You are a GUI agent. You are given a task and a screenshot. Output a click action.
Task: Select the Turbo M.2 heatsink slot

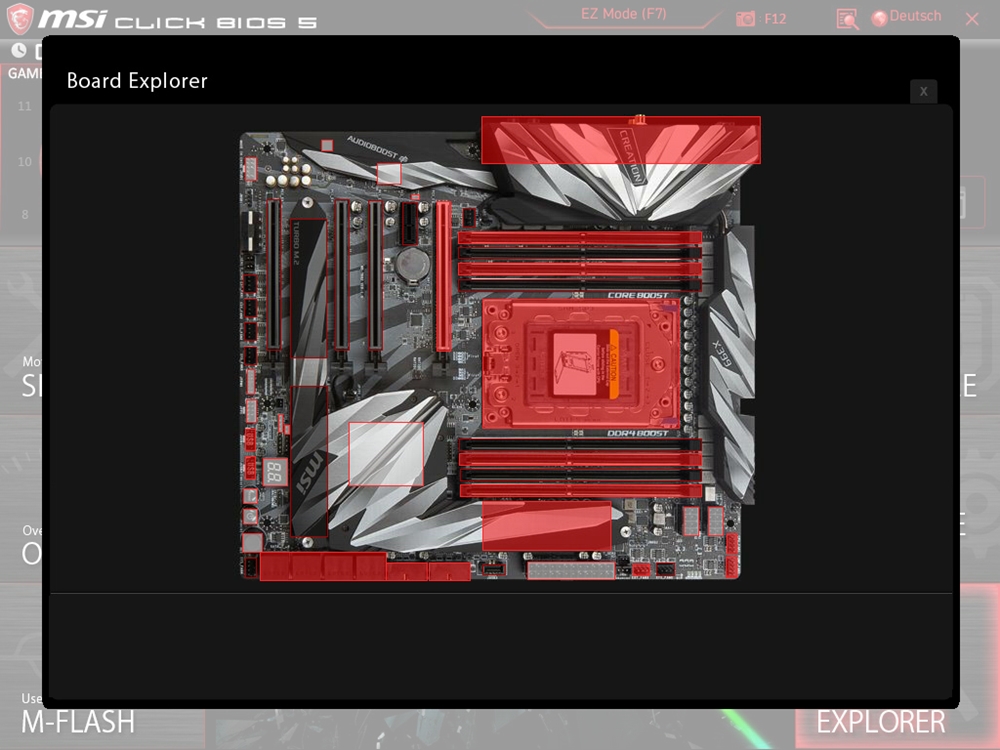click(308, 289)
